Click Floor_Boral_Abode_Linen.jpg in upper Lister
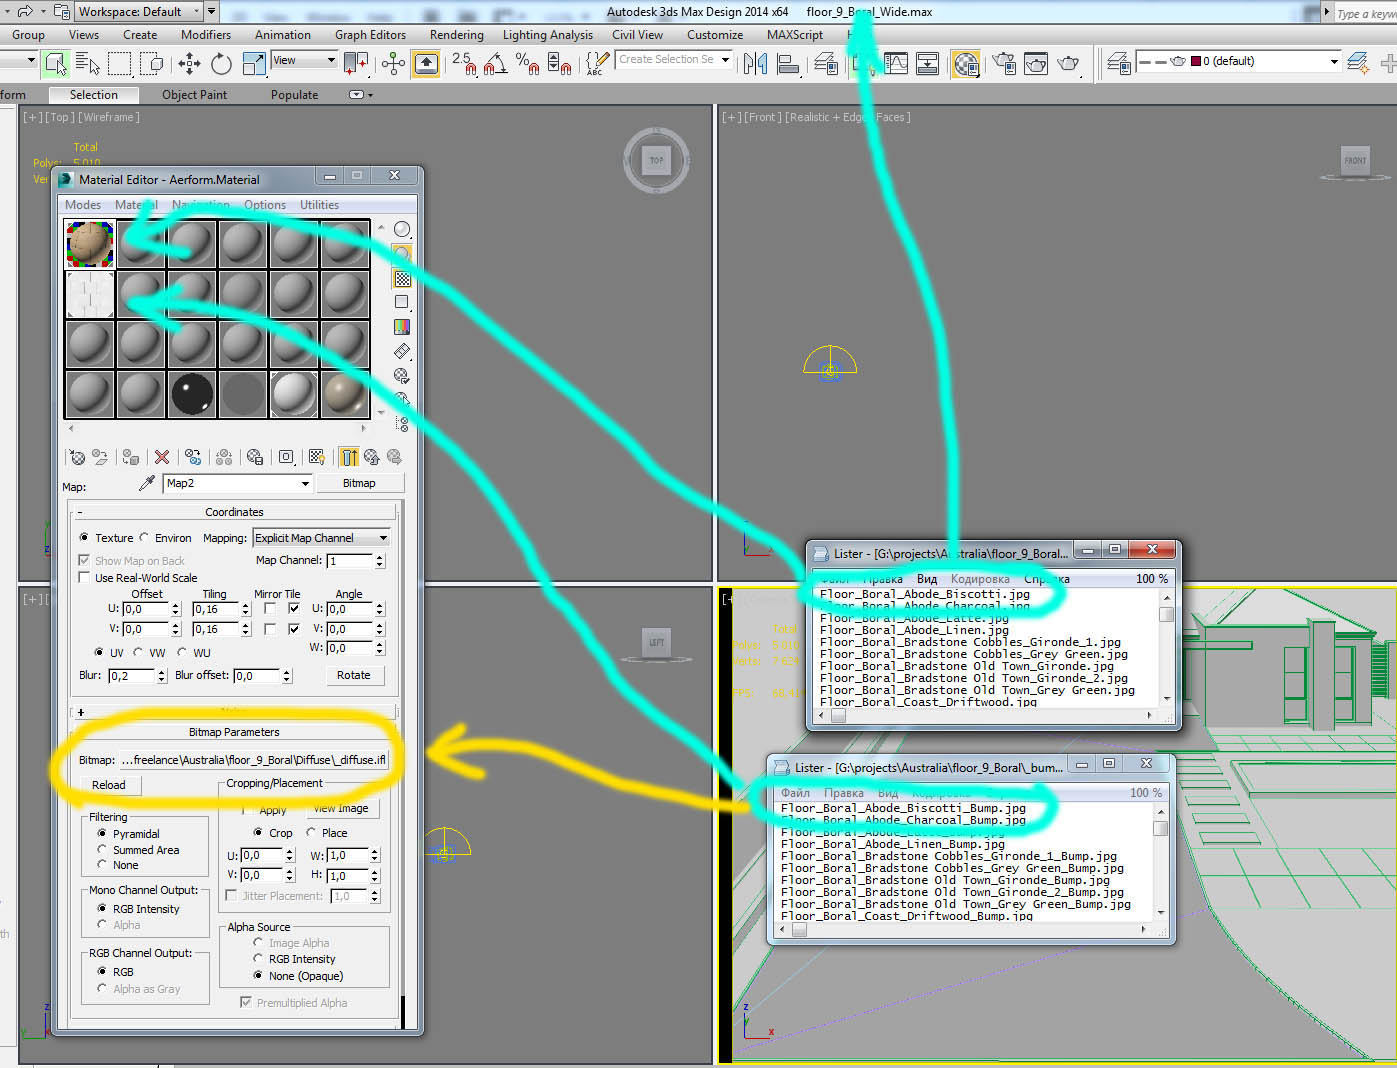The height and width of the screenshot is (1068, 1397). click(914, 630)
